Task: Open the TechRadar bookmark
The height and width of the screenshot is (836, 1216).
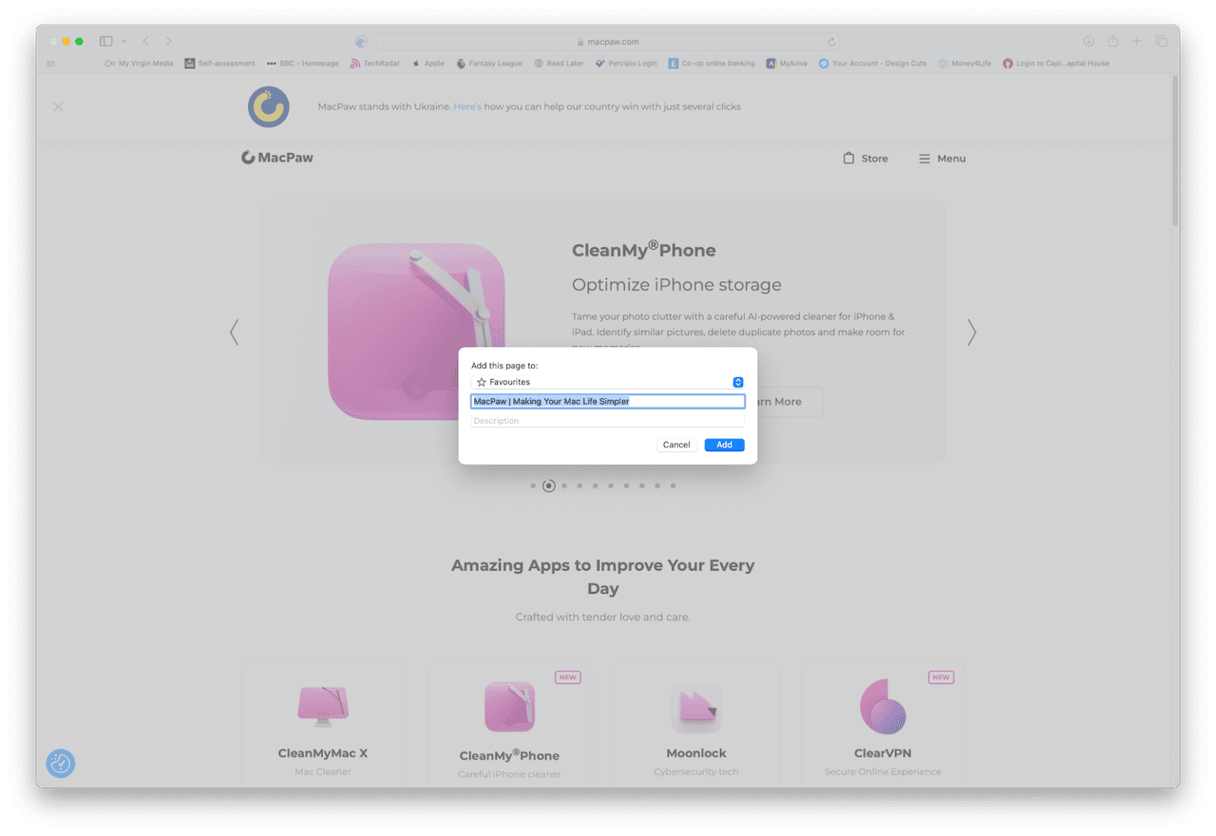Action: coord(375,63)
